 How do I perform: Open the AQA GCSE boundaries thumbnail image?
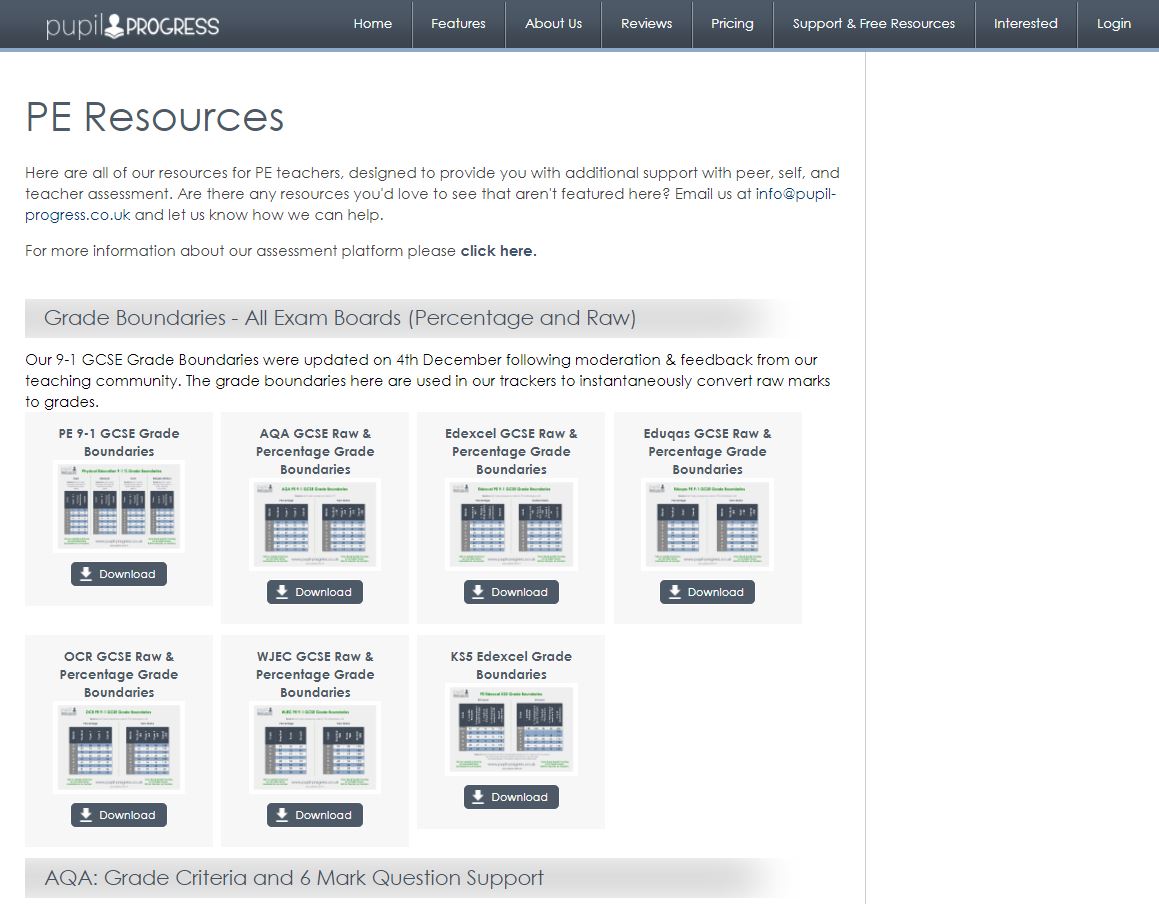click(314, 524)
